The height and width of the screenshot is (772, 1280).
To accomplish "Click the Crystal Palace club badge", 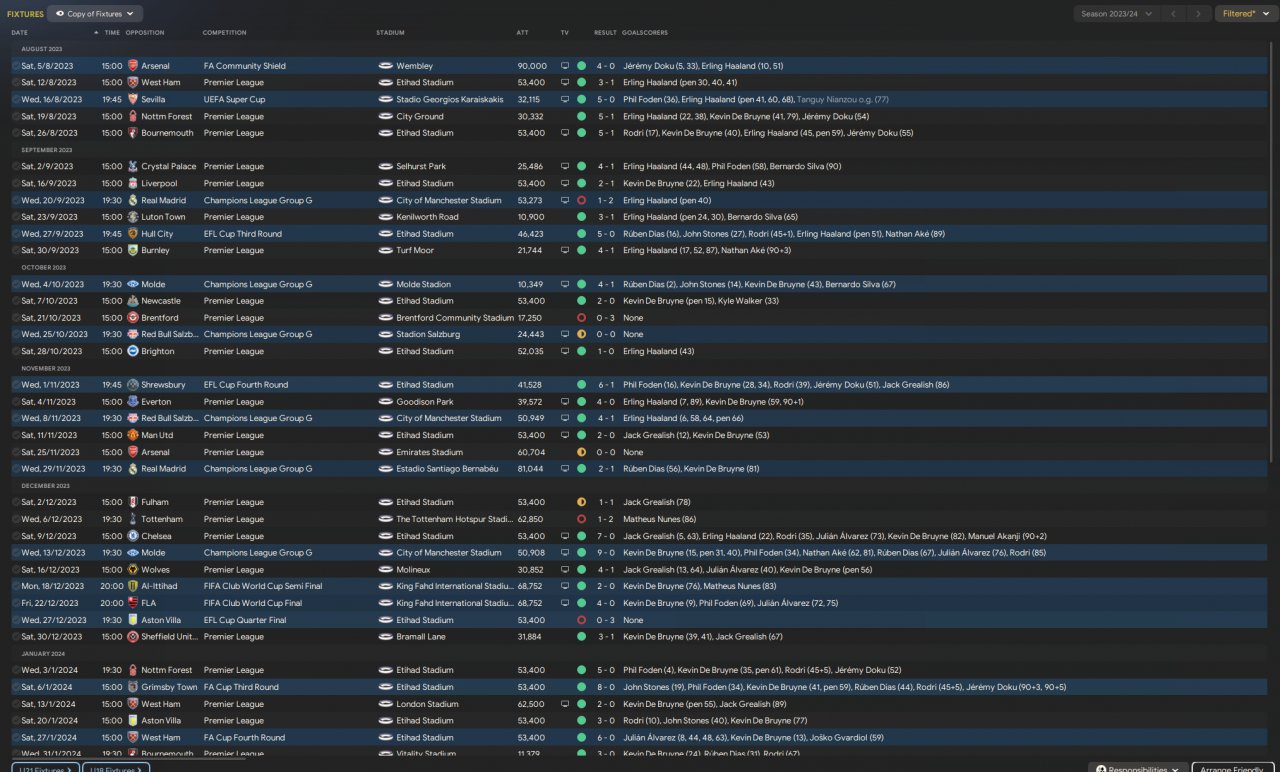I will point(133,167).
